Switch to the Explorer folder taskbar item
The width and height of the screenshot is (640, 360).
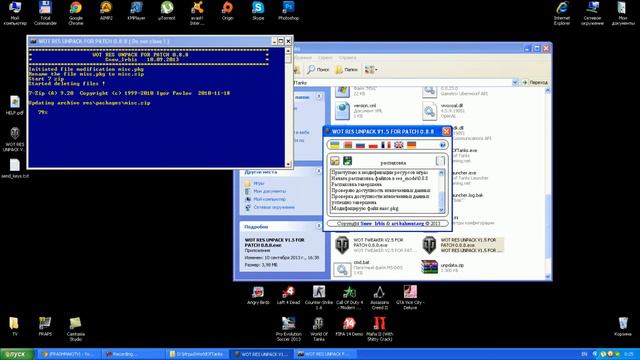click(x=197, y=354)
